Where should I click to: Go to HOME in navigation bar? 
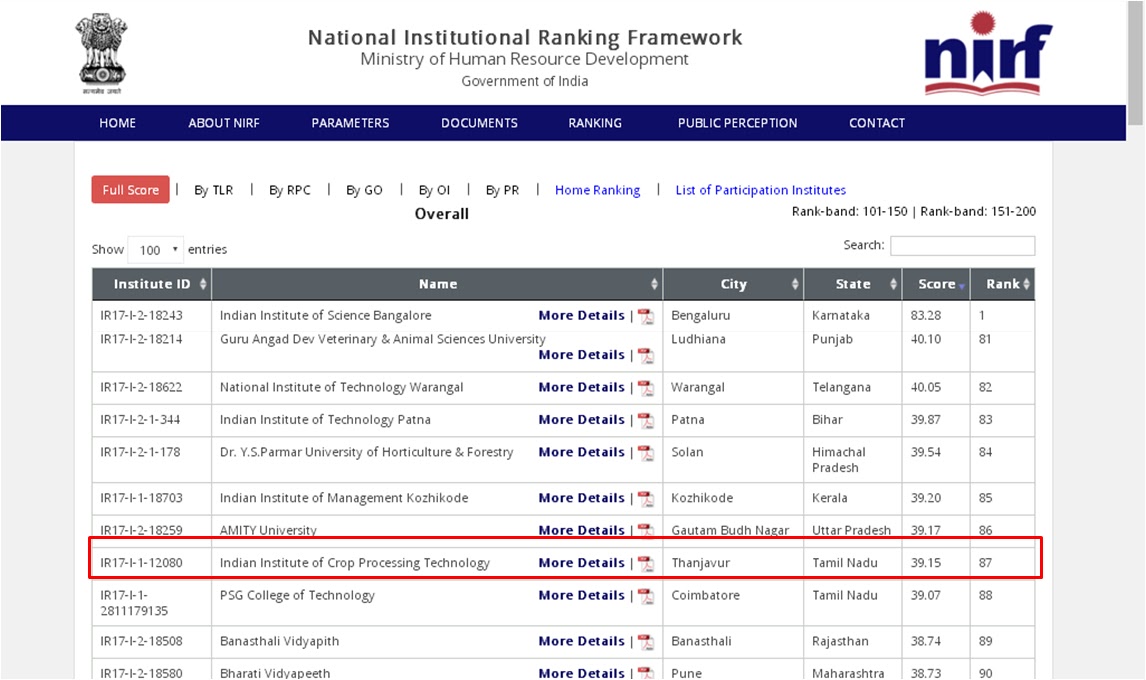(118, 123)
